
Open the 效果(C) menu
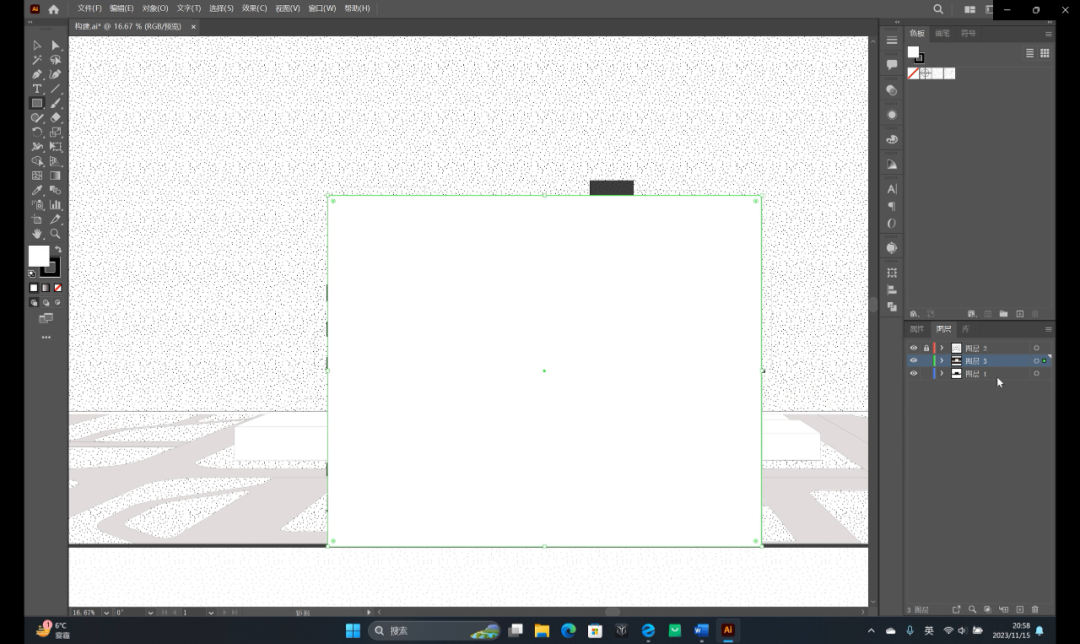(254, 8)
